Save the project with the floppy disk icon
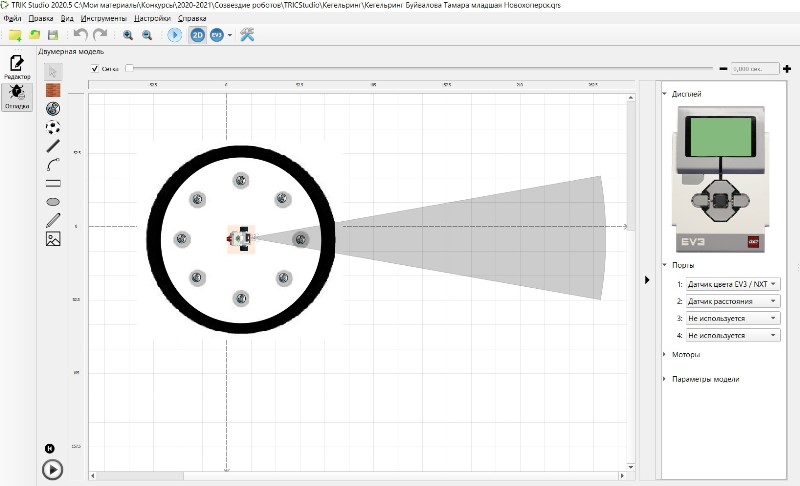800x486 pixels. click(53, 35)
